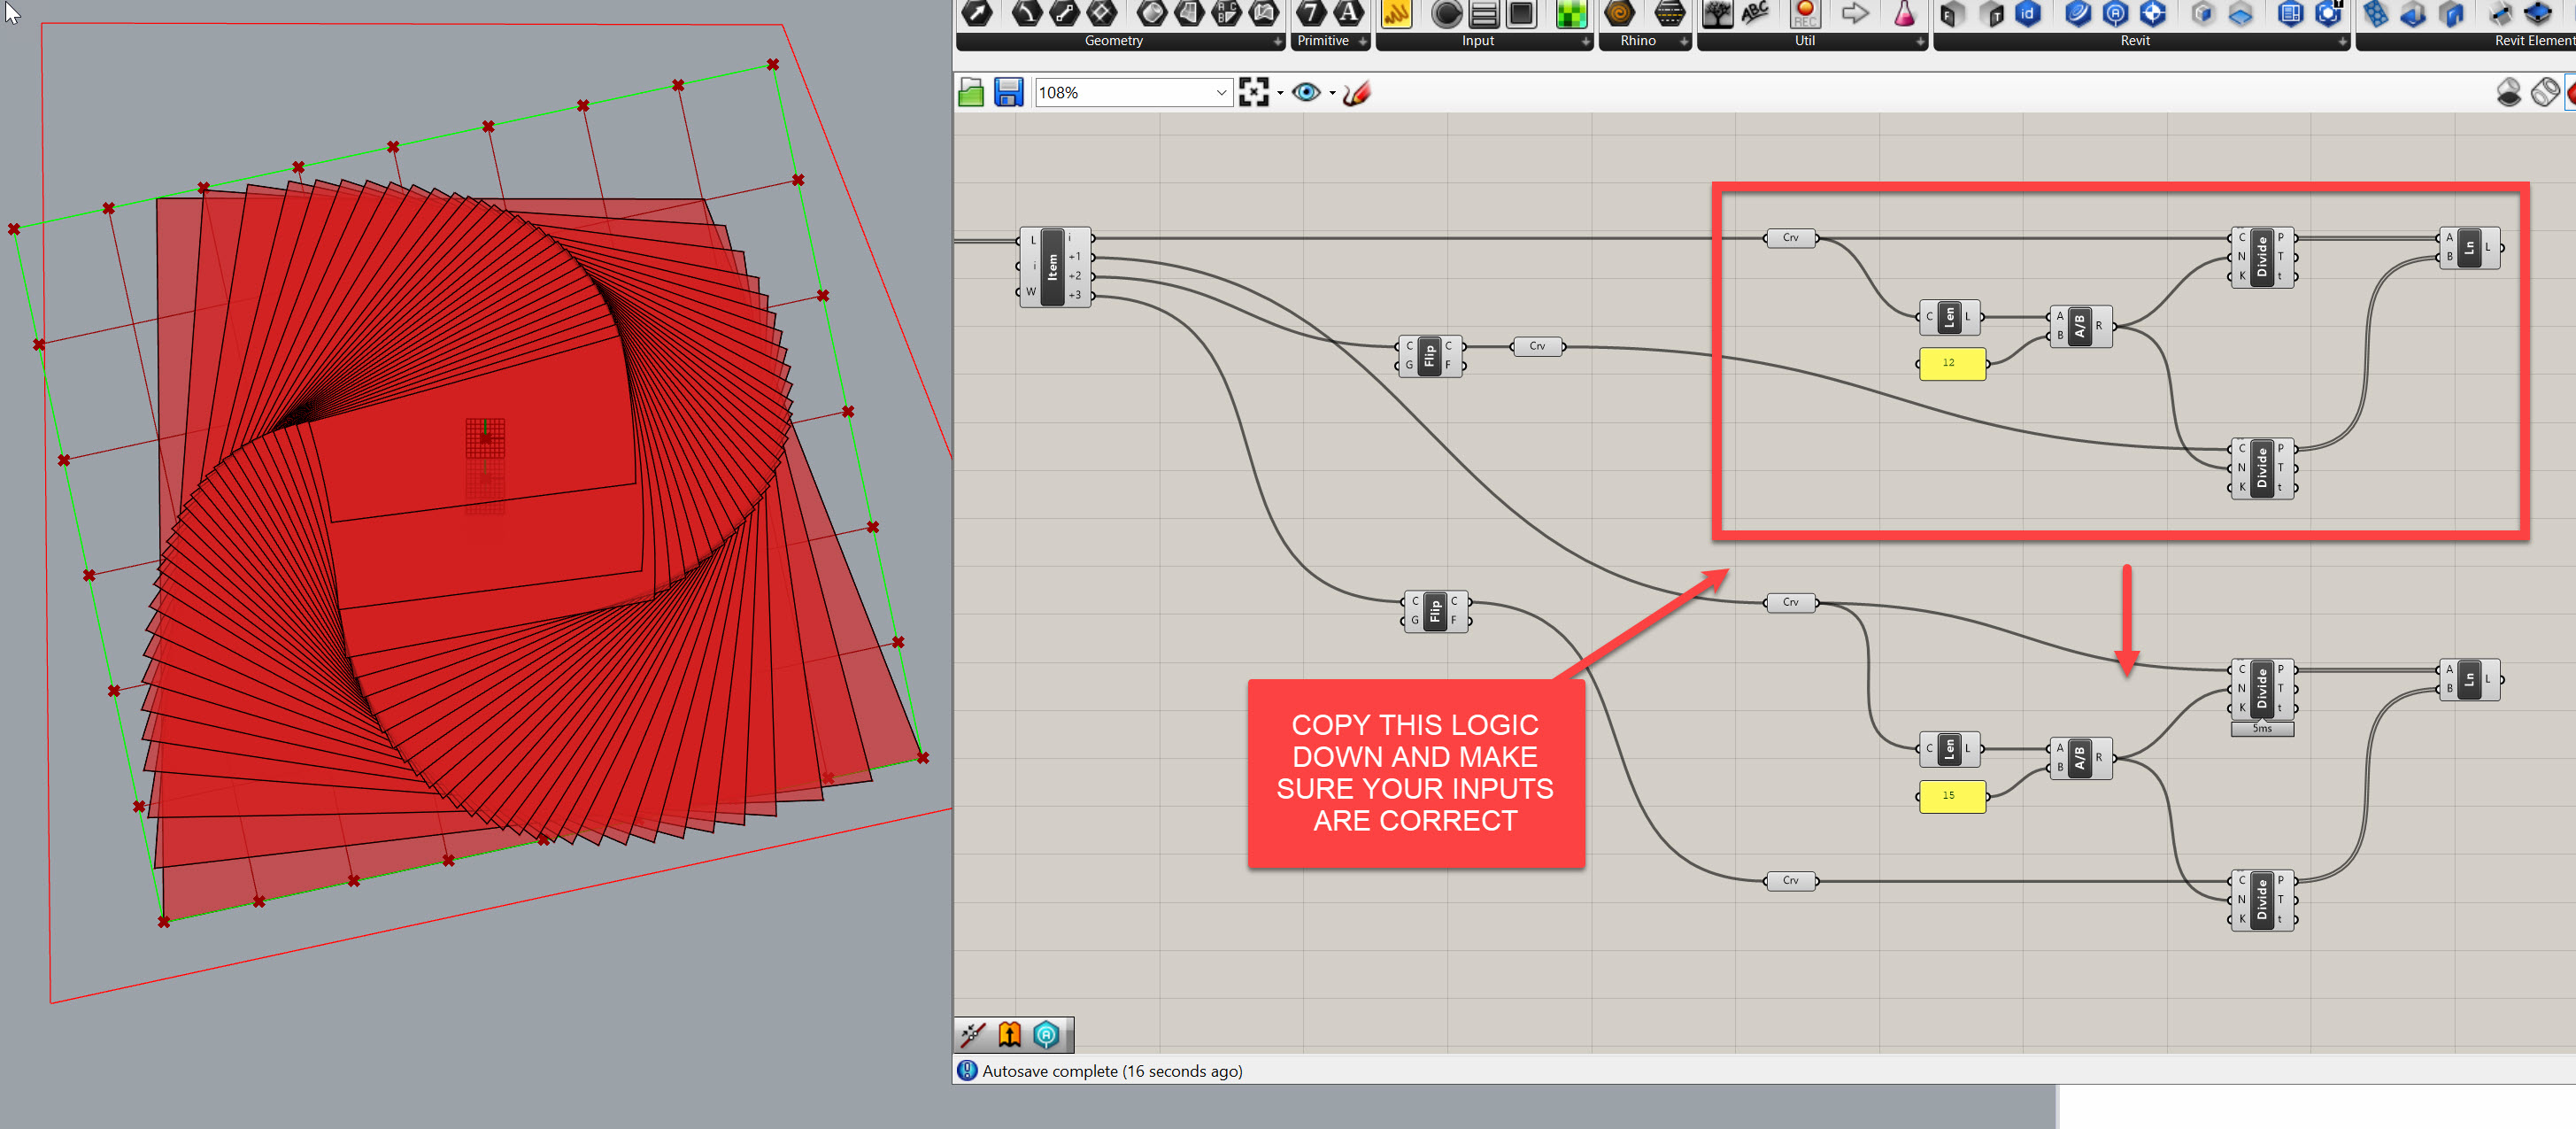Toggle no preview geometry icon
The height and width of the screenshot is (1129, 2576).
(x=2508, y=93)
